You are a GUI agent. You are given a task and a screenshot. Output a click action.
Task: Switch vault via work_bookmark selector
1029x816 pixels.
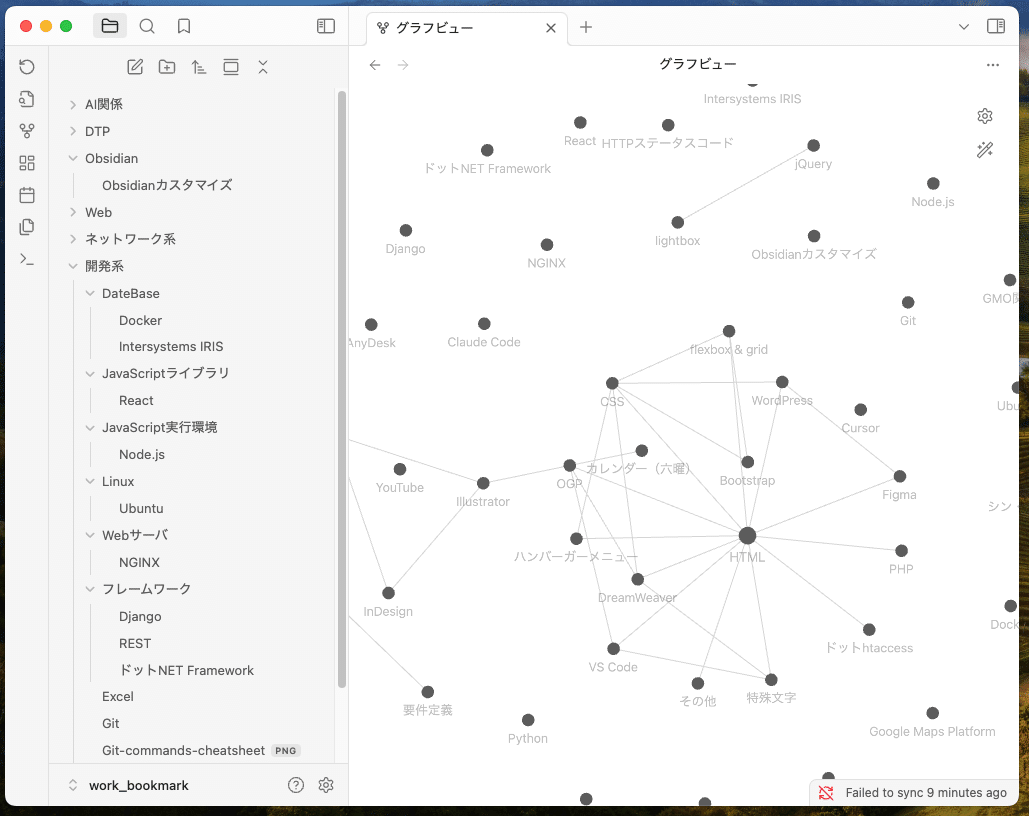(x=129, y=785)
